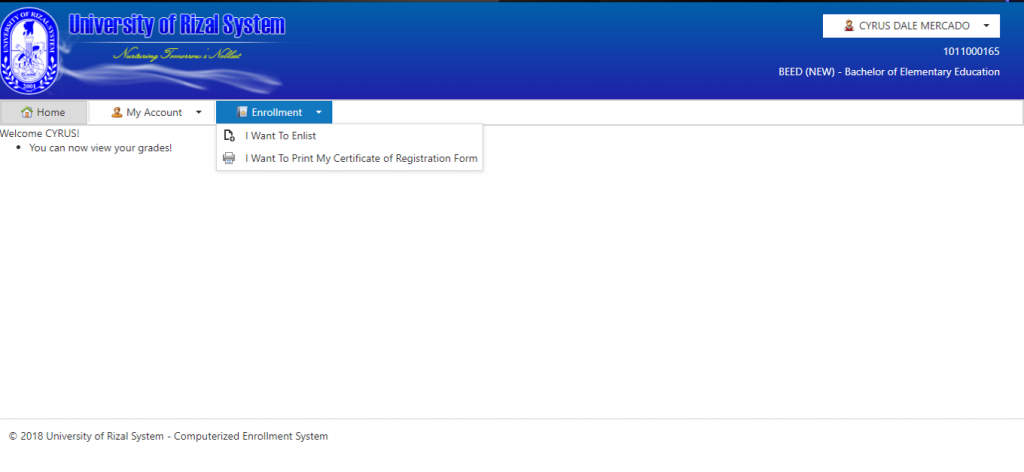1024x472 pixels.
Task: Click the user avatar icon beside CYRUS DALE MERCADO
Action: tap(849, 25)
